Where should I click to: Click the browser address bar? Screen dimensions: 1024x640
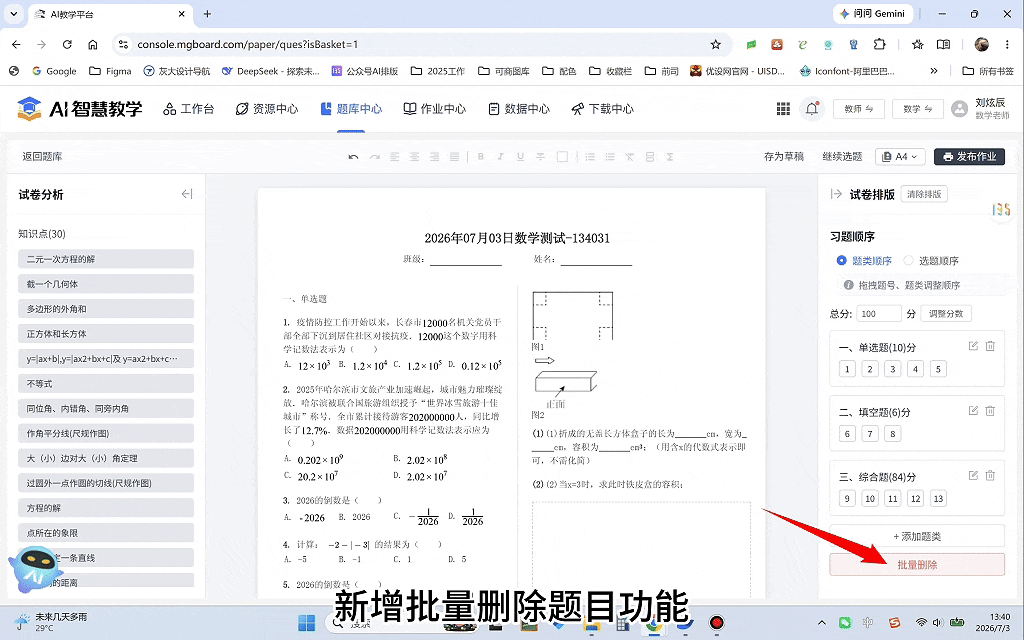[x=418, y=44]
